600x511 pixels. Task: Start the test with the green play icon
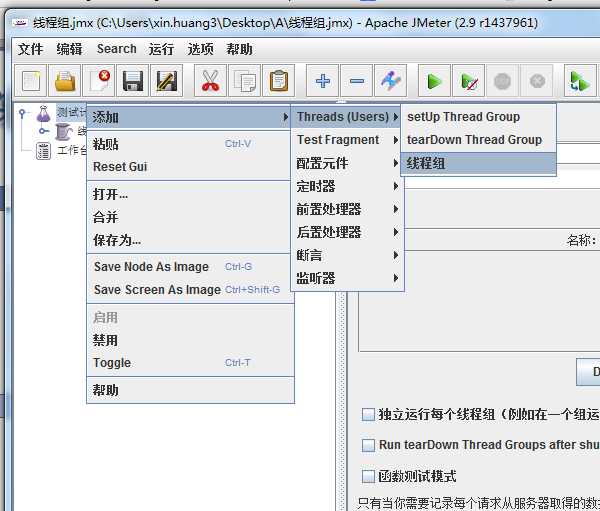(x=434, y=81)
